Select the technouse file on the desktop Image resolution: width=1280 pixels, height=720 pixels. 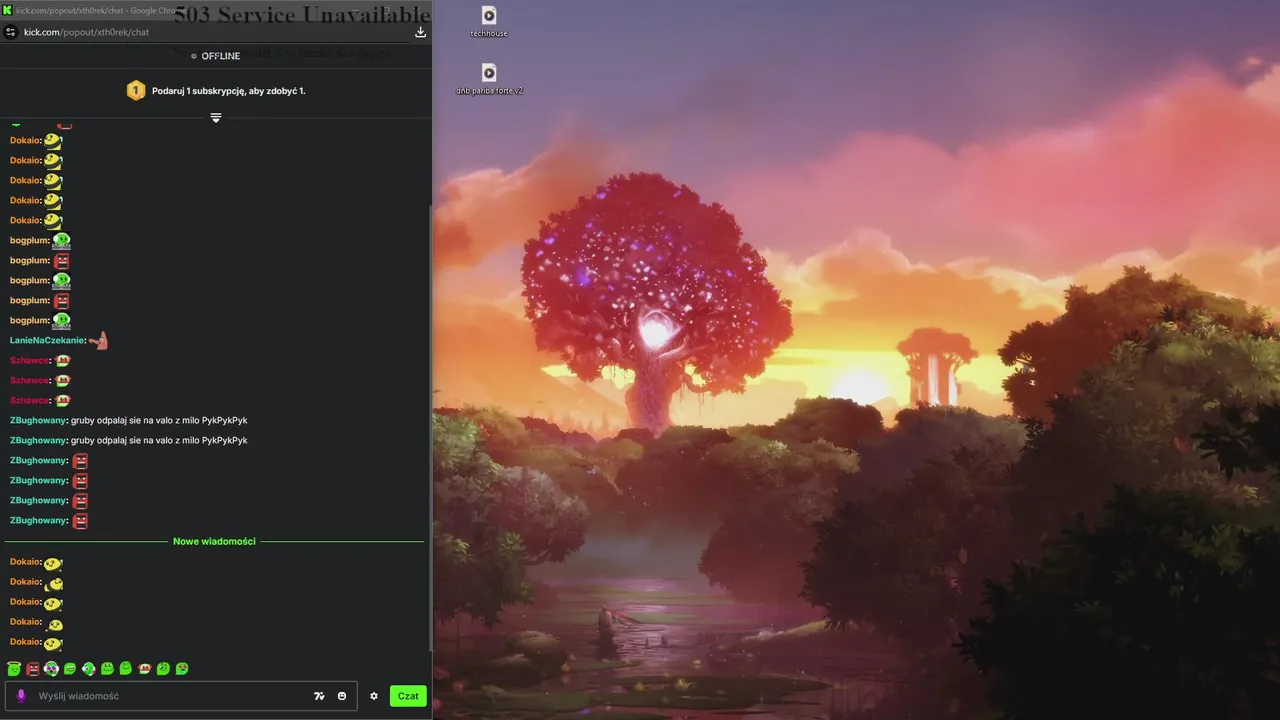[x=489, y=22]
